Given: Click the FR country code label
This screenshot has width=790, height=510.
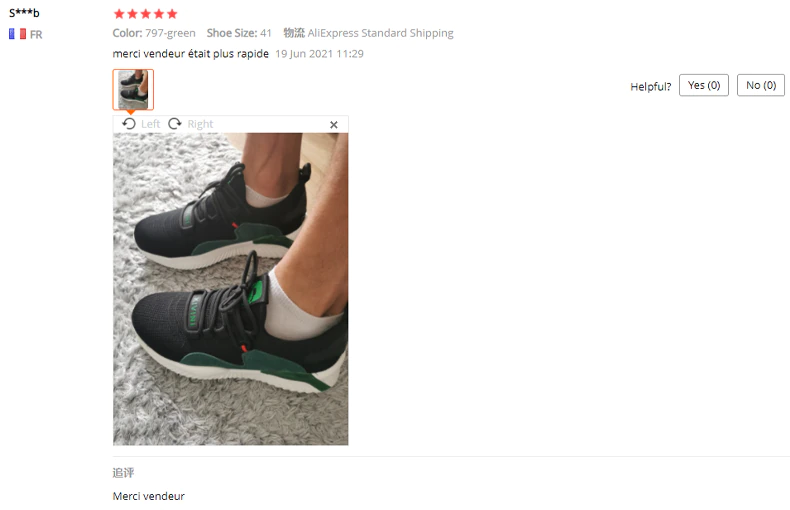Looking at the screenshot, I should coord(36,35).
